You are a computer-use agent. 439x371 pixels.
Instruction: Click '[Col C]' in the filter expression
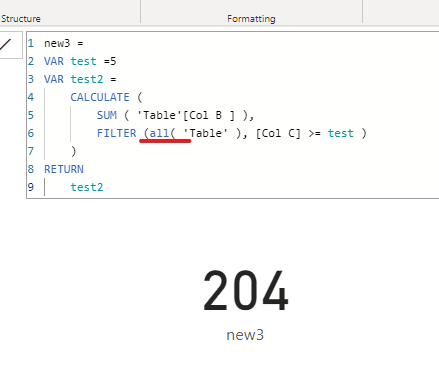coord(278,133)
